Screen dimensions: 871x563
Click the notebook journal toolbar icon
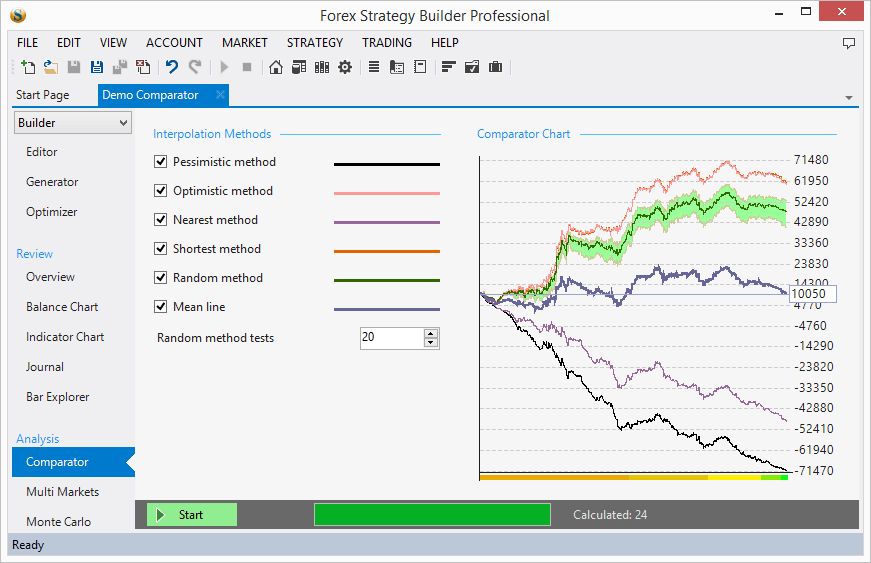421,67
